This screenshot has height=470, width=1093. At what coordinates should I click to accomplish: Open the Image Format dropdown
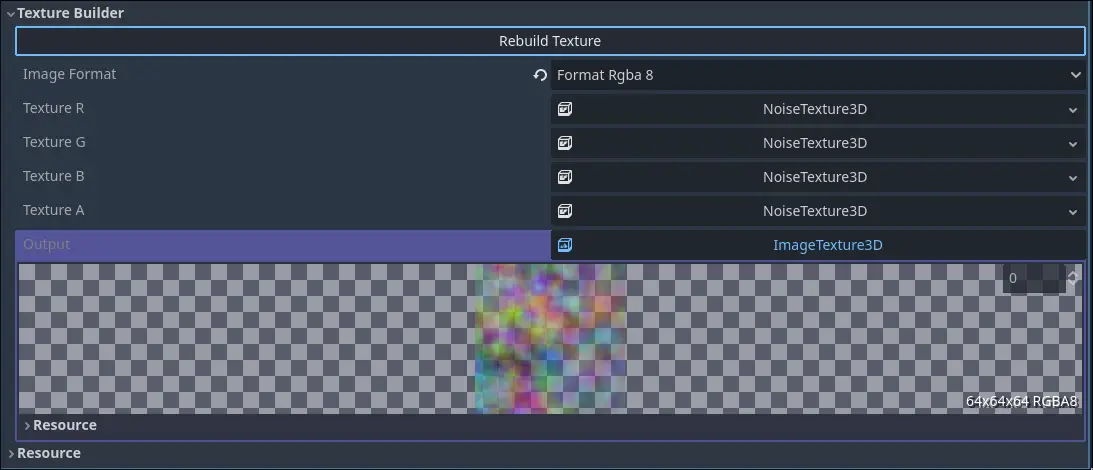818,75
